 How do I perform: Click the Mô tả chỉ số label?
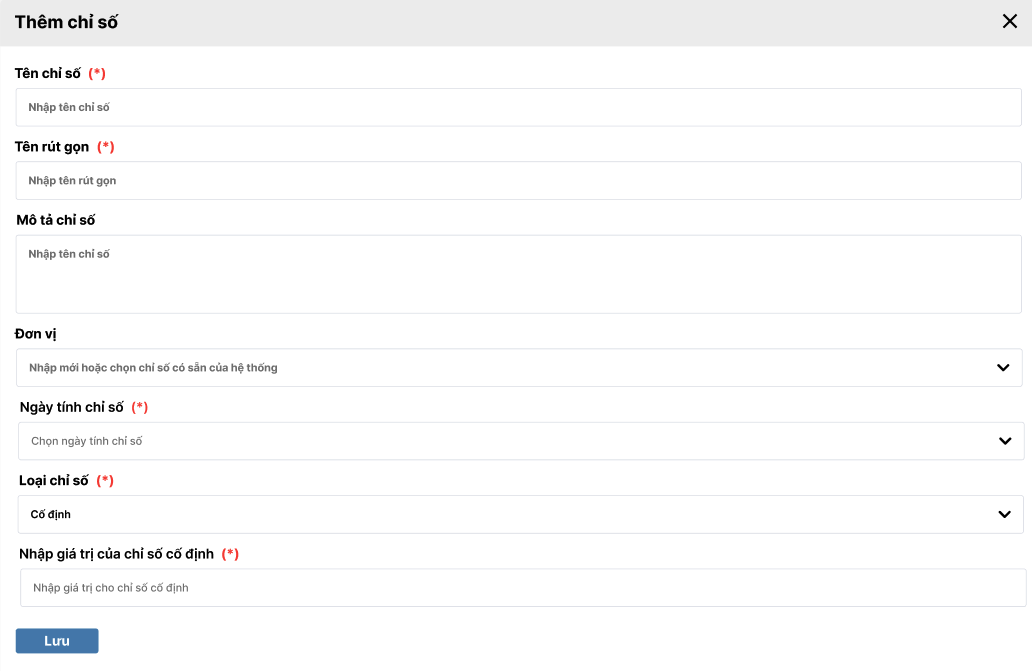point(56,220)
